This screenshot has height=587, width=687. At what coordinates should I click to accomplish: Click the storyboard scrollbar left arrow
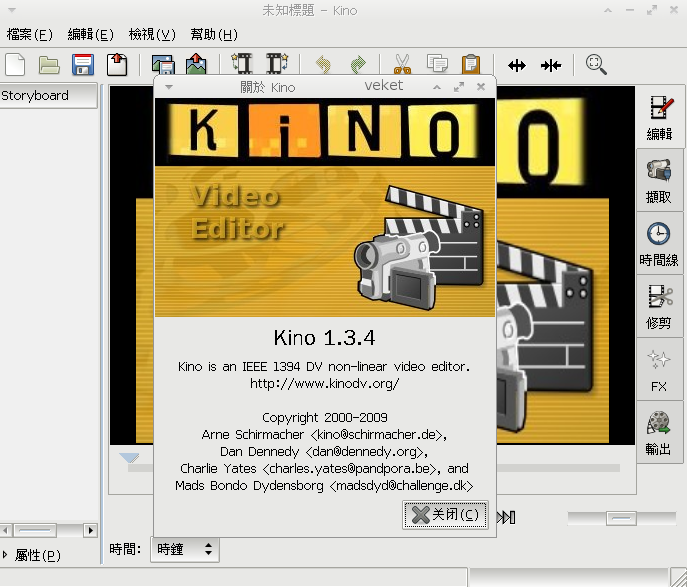click(x=6, y=530)
